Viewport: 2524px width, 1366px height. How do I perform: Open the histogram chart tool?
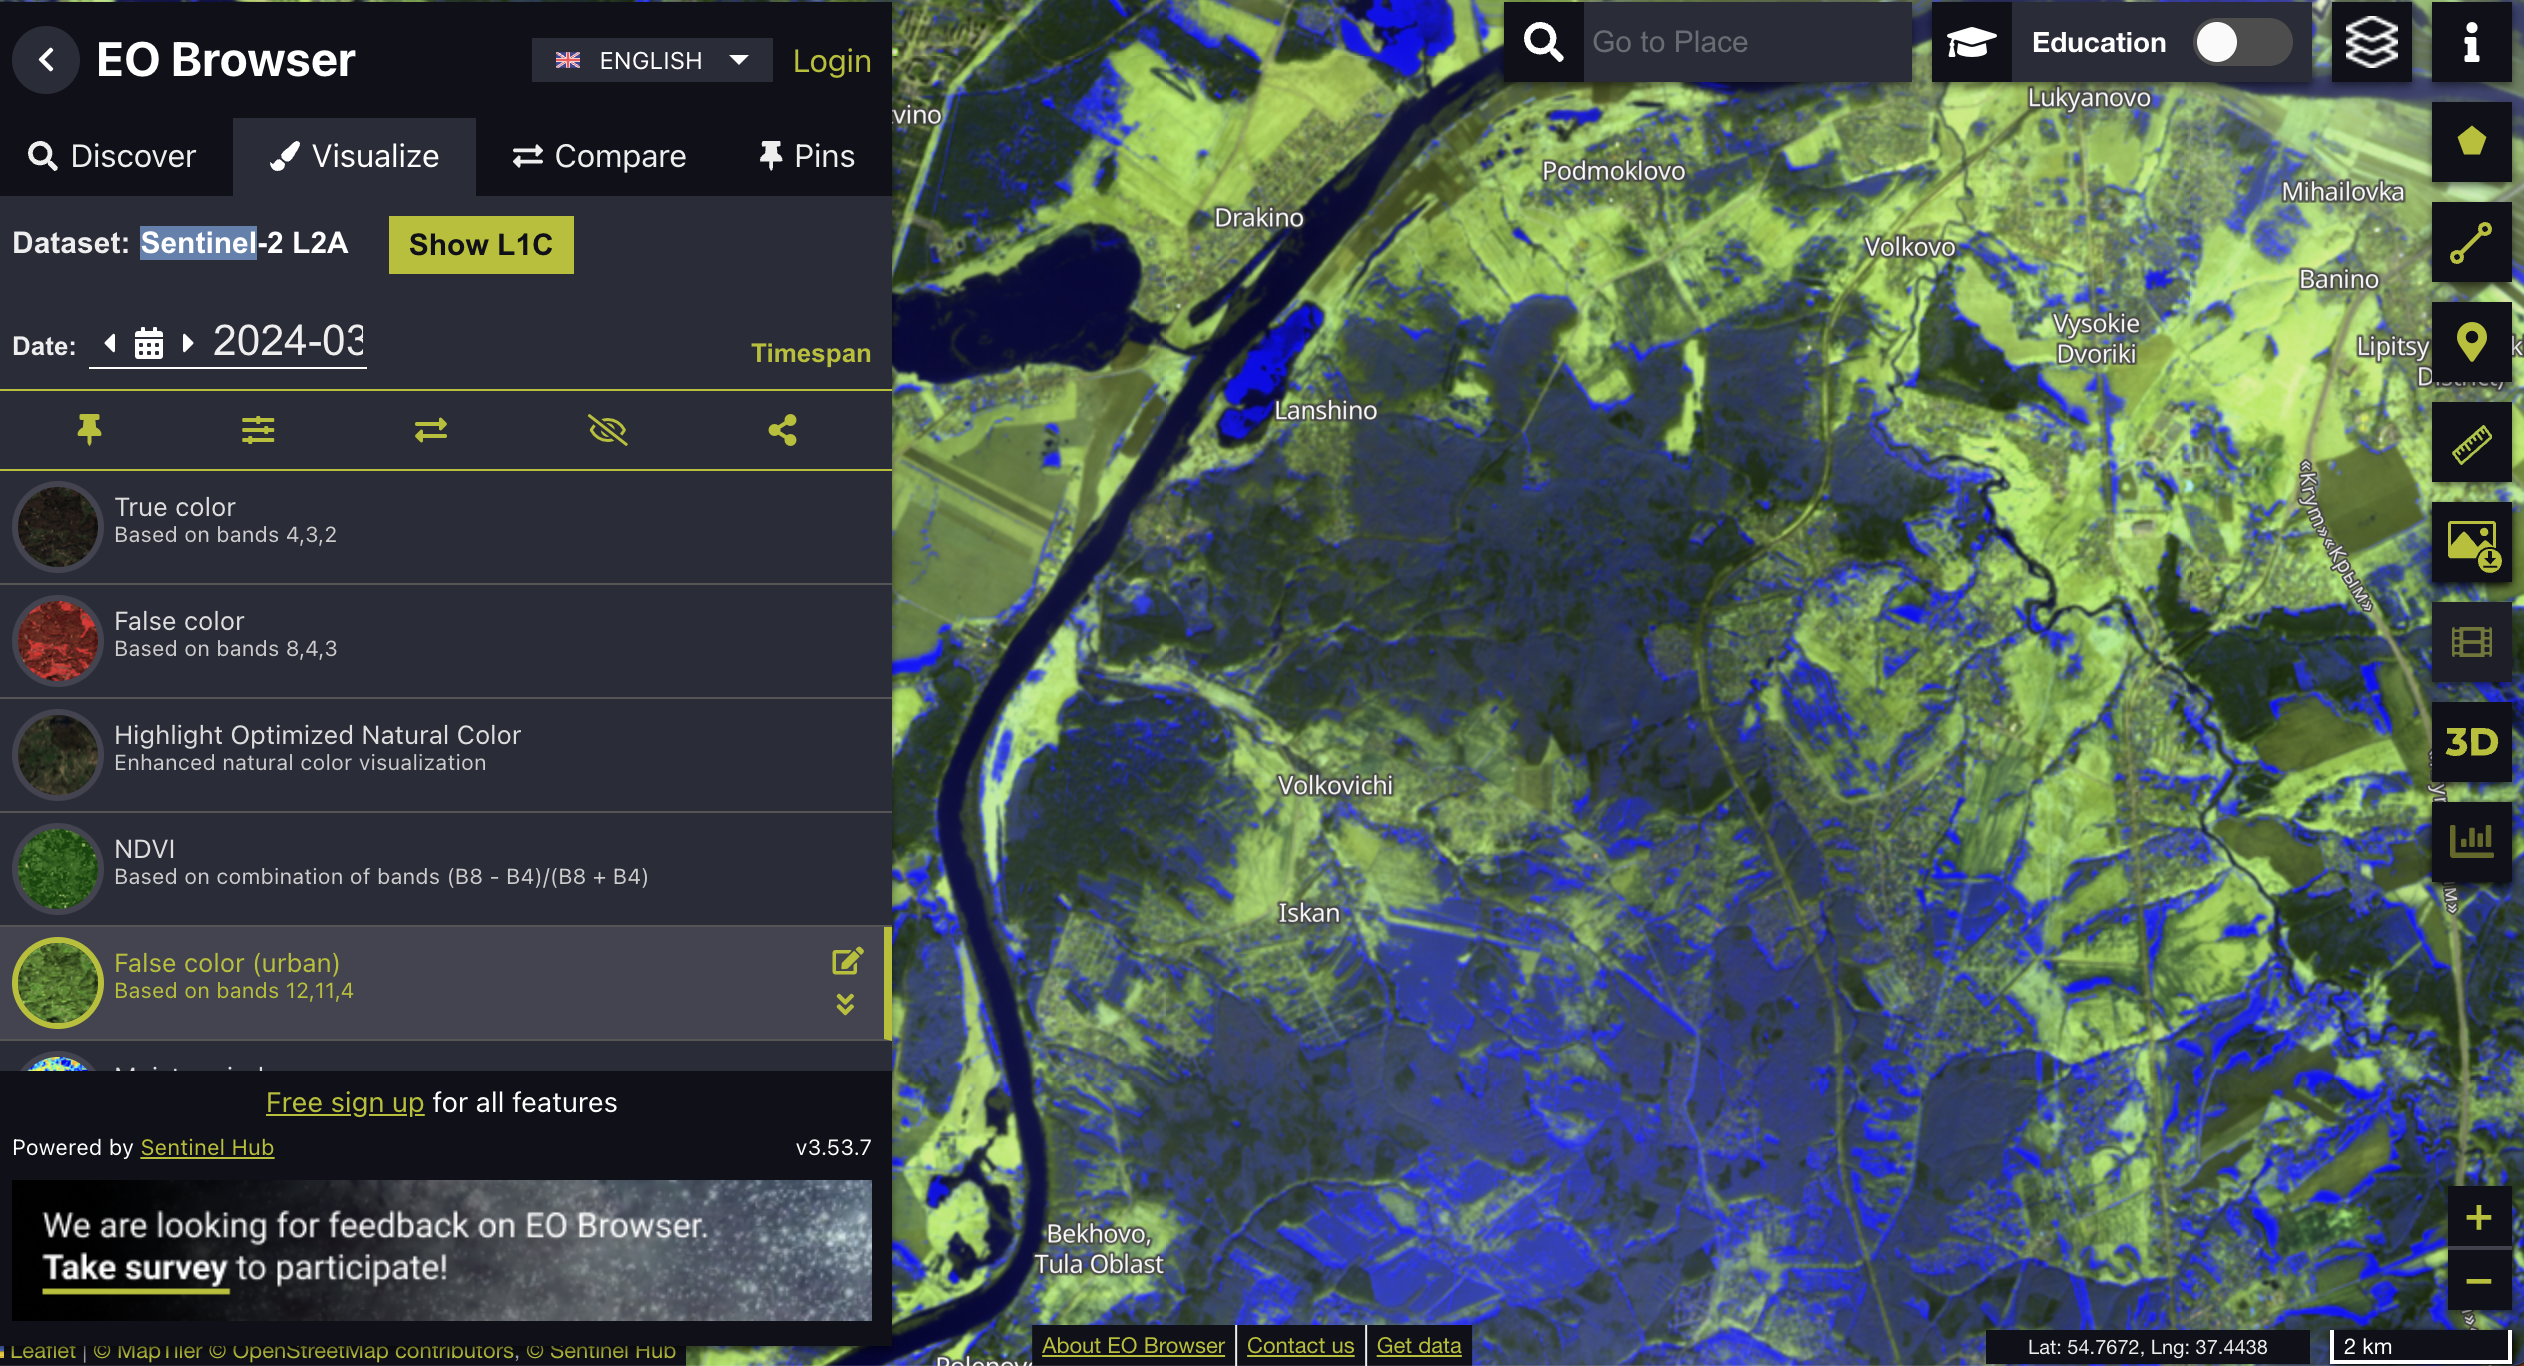click(x=2471, y=842)
